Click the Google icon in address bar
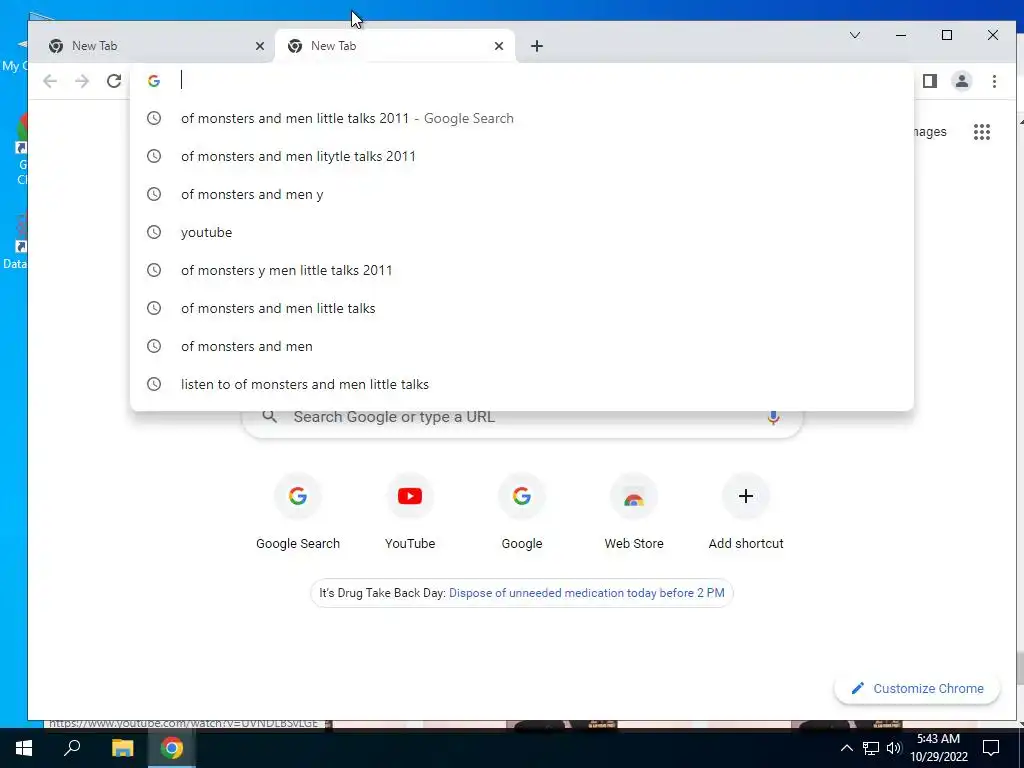1024x768 pixels. [x=154, y=81]
